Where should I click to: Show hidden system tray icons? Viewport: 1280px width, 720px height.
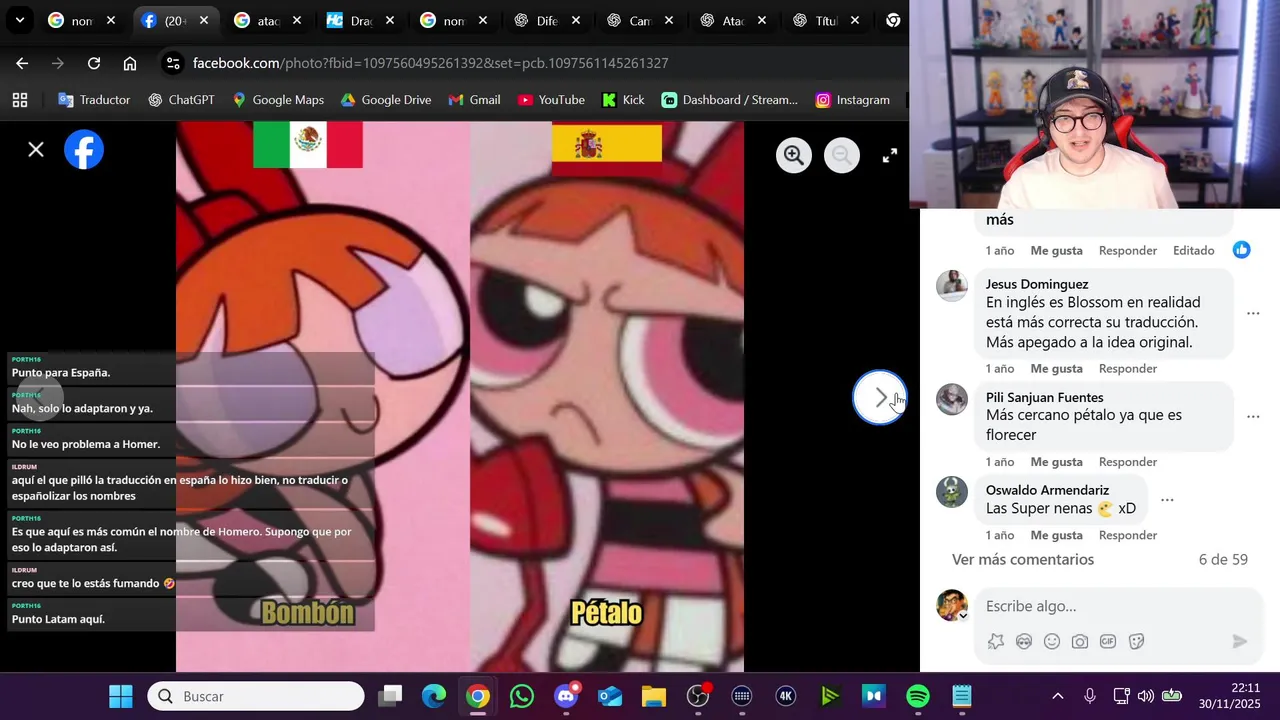[1058, 696]
